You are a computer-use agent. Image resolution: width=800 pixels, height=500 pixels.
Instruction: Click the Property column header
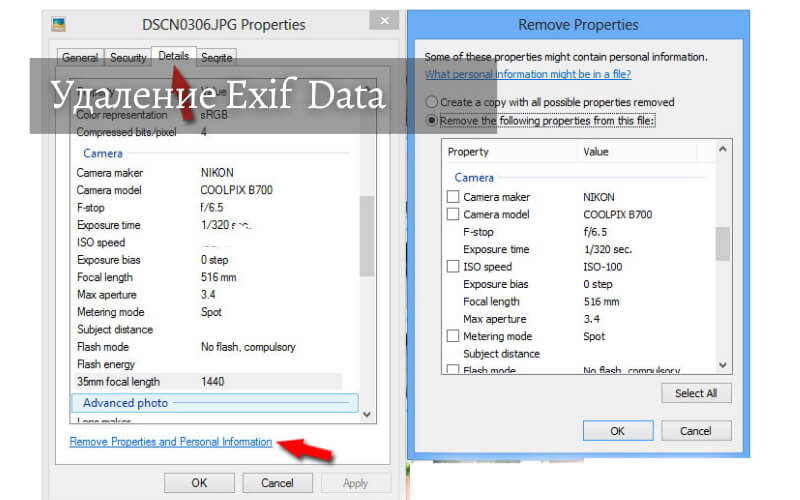tap(510, 152)
